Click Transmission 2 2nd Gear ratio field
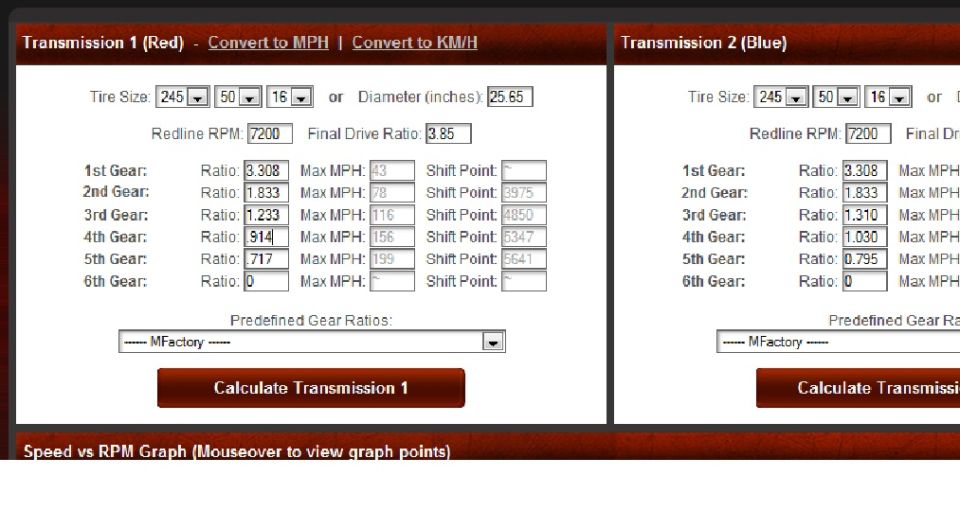The image size is (960, 511). pyautogui.click(x=864, y=193)
